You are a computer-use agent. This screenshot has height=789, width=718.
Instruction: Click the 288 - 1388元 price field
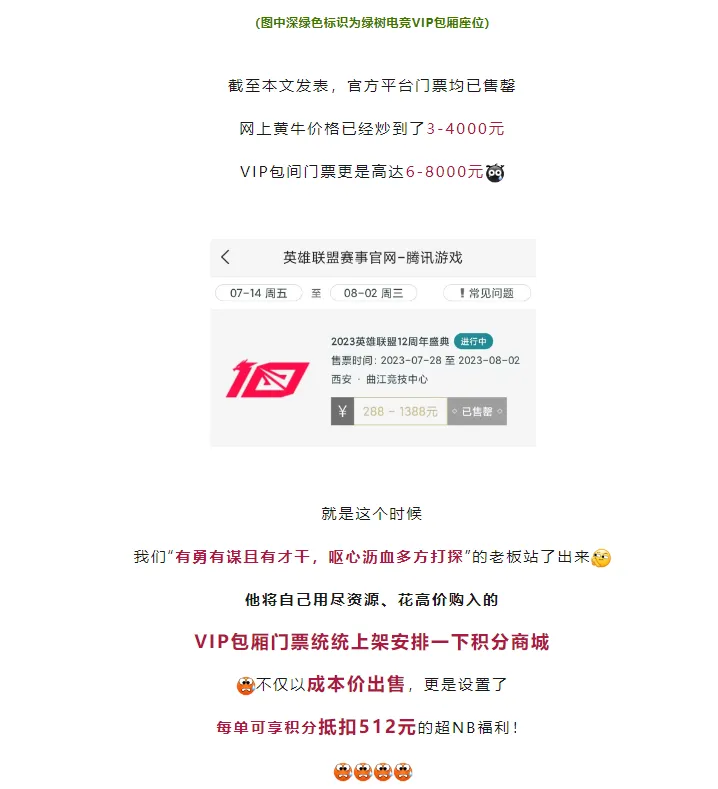[401, 411]
